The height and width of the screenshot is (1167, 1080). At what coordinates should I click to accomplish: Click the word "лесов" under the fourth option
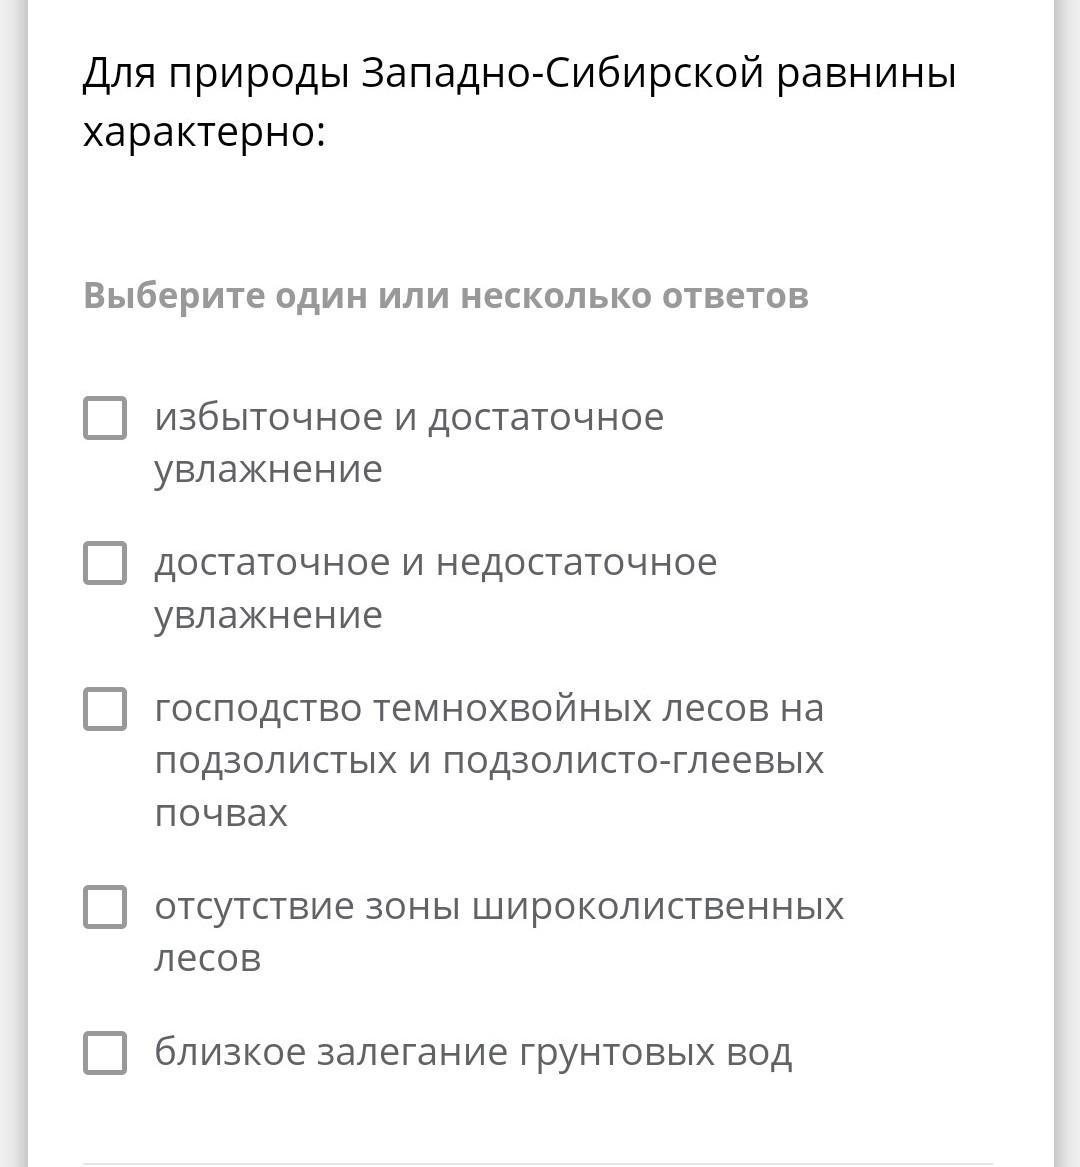(208, 958)
